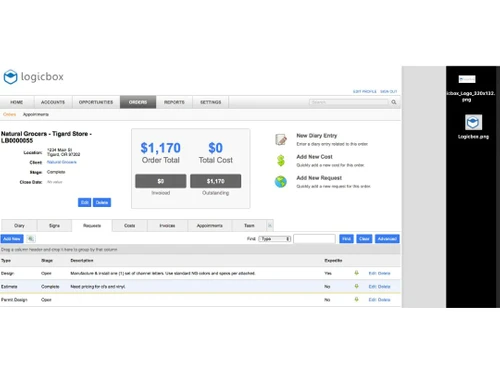This screenshot has height=375, width=500.
Task: Click the Add New Cost link
Action: tap(314, 157)
